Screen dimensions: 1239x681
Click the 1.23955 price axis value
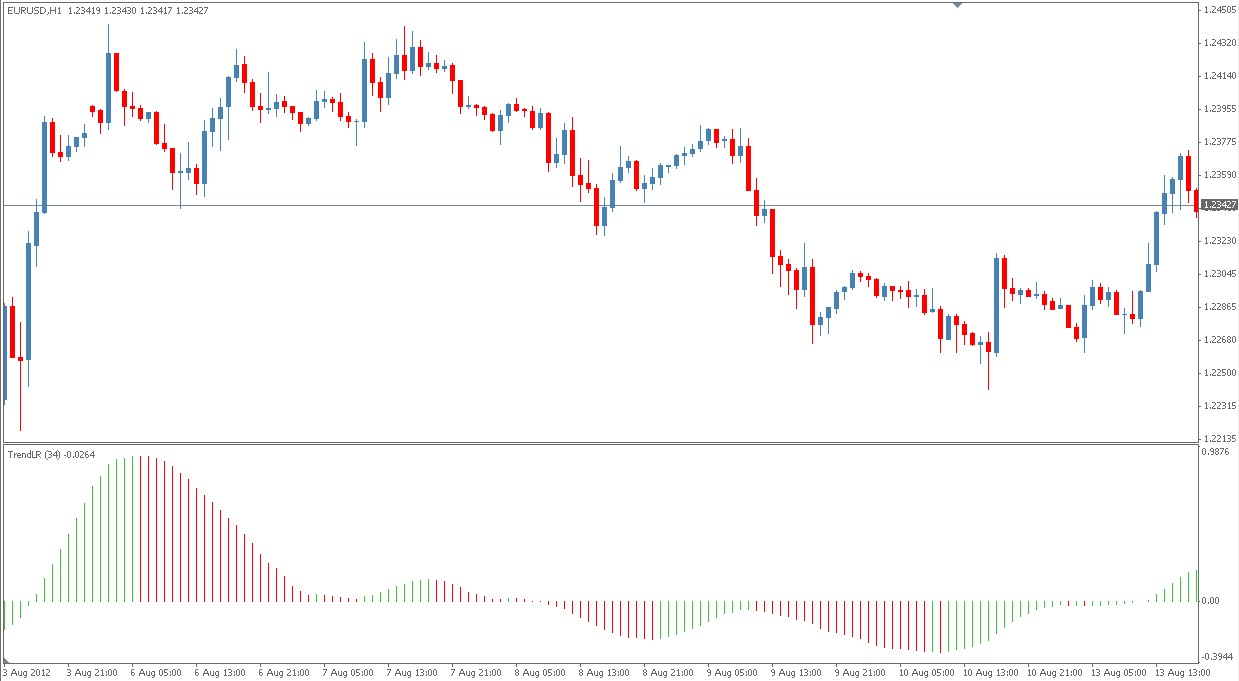coord(1221,109)
